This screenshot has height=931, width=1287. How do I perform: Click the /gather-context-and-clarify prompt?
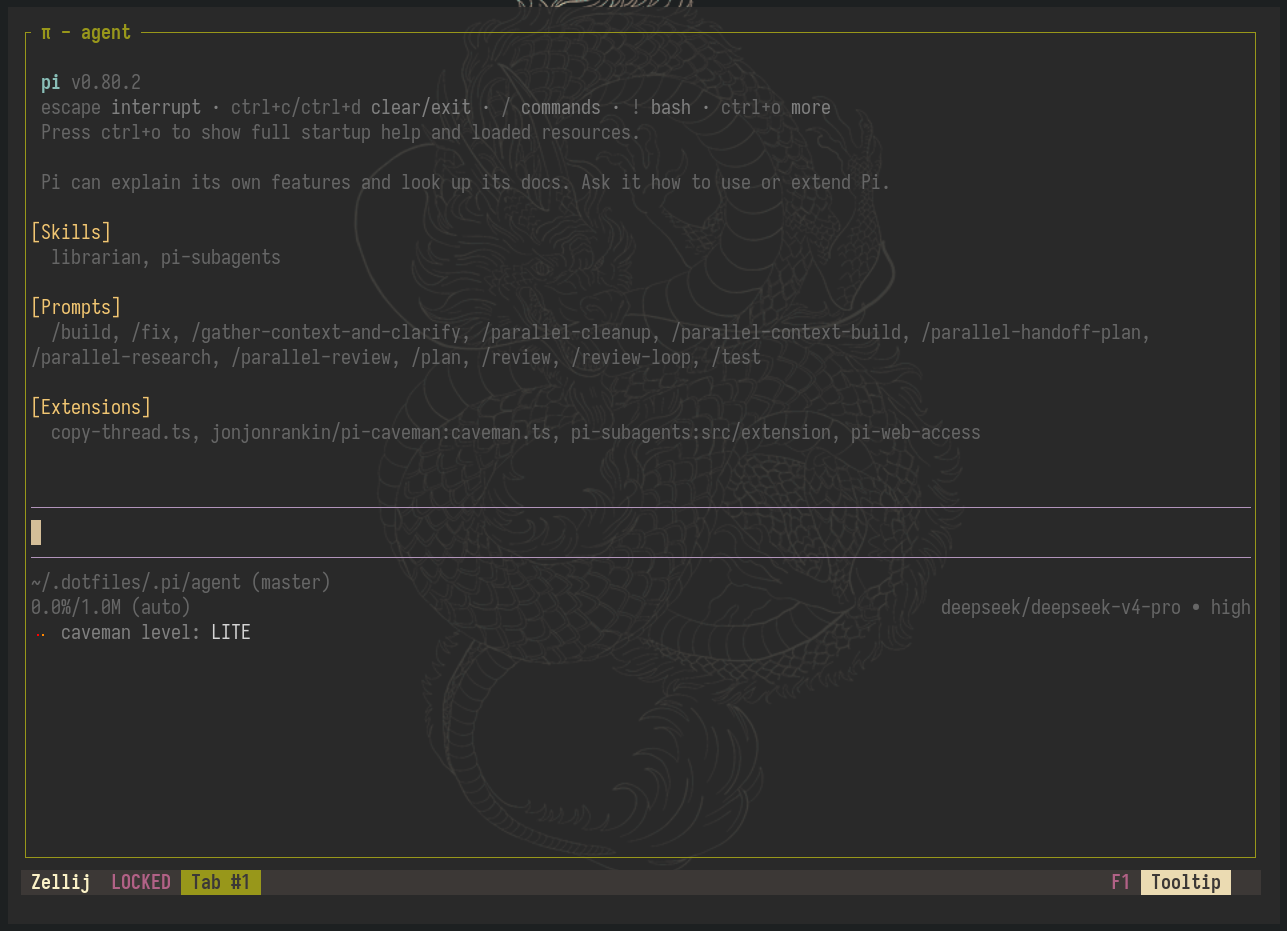(326, 332)
